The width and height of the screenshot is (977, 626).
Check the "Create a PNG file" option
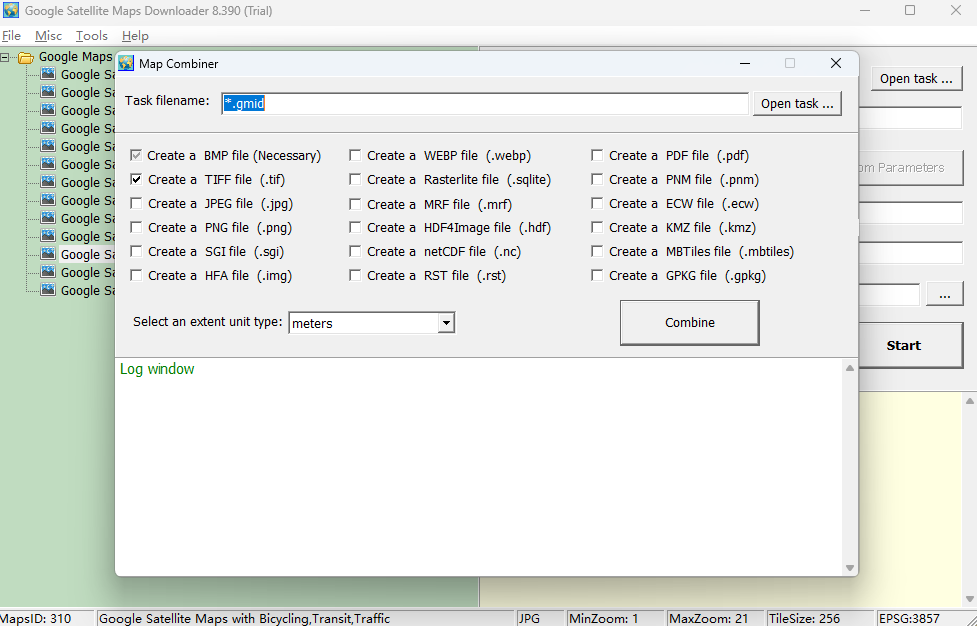[136, 227]
